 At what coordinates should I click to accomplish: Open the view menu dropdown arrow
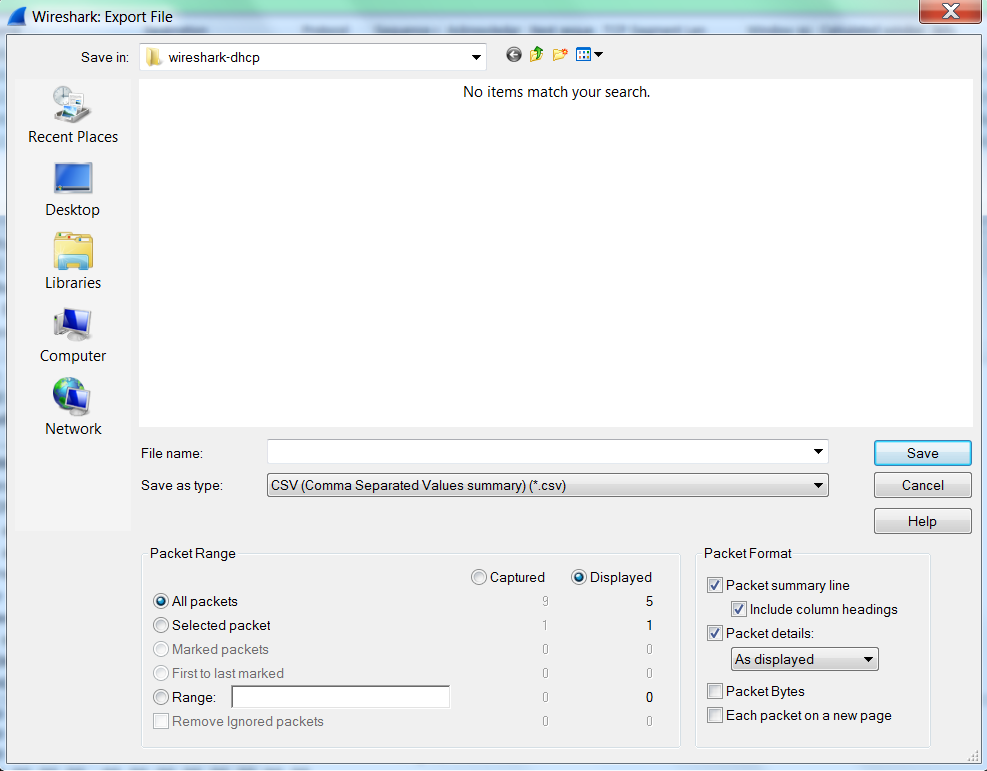(x=599, y=55)
